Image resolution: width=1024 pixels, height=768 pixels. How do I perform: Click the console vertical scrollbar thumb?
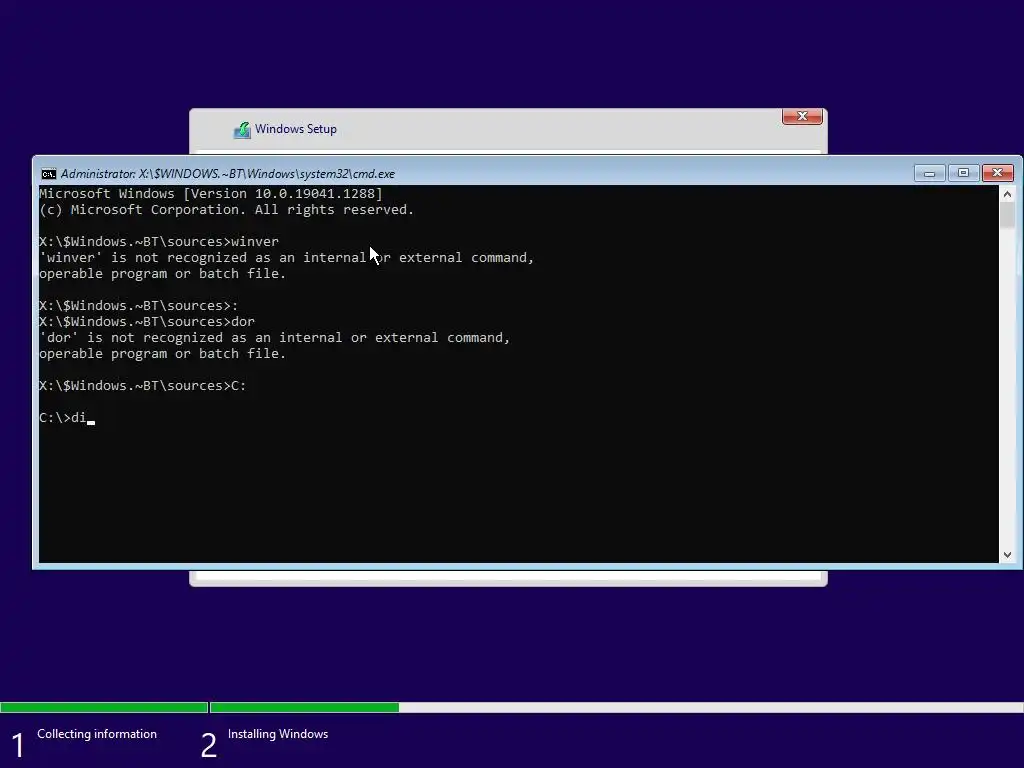tap(1007, 216)
